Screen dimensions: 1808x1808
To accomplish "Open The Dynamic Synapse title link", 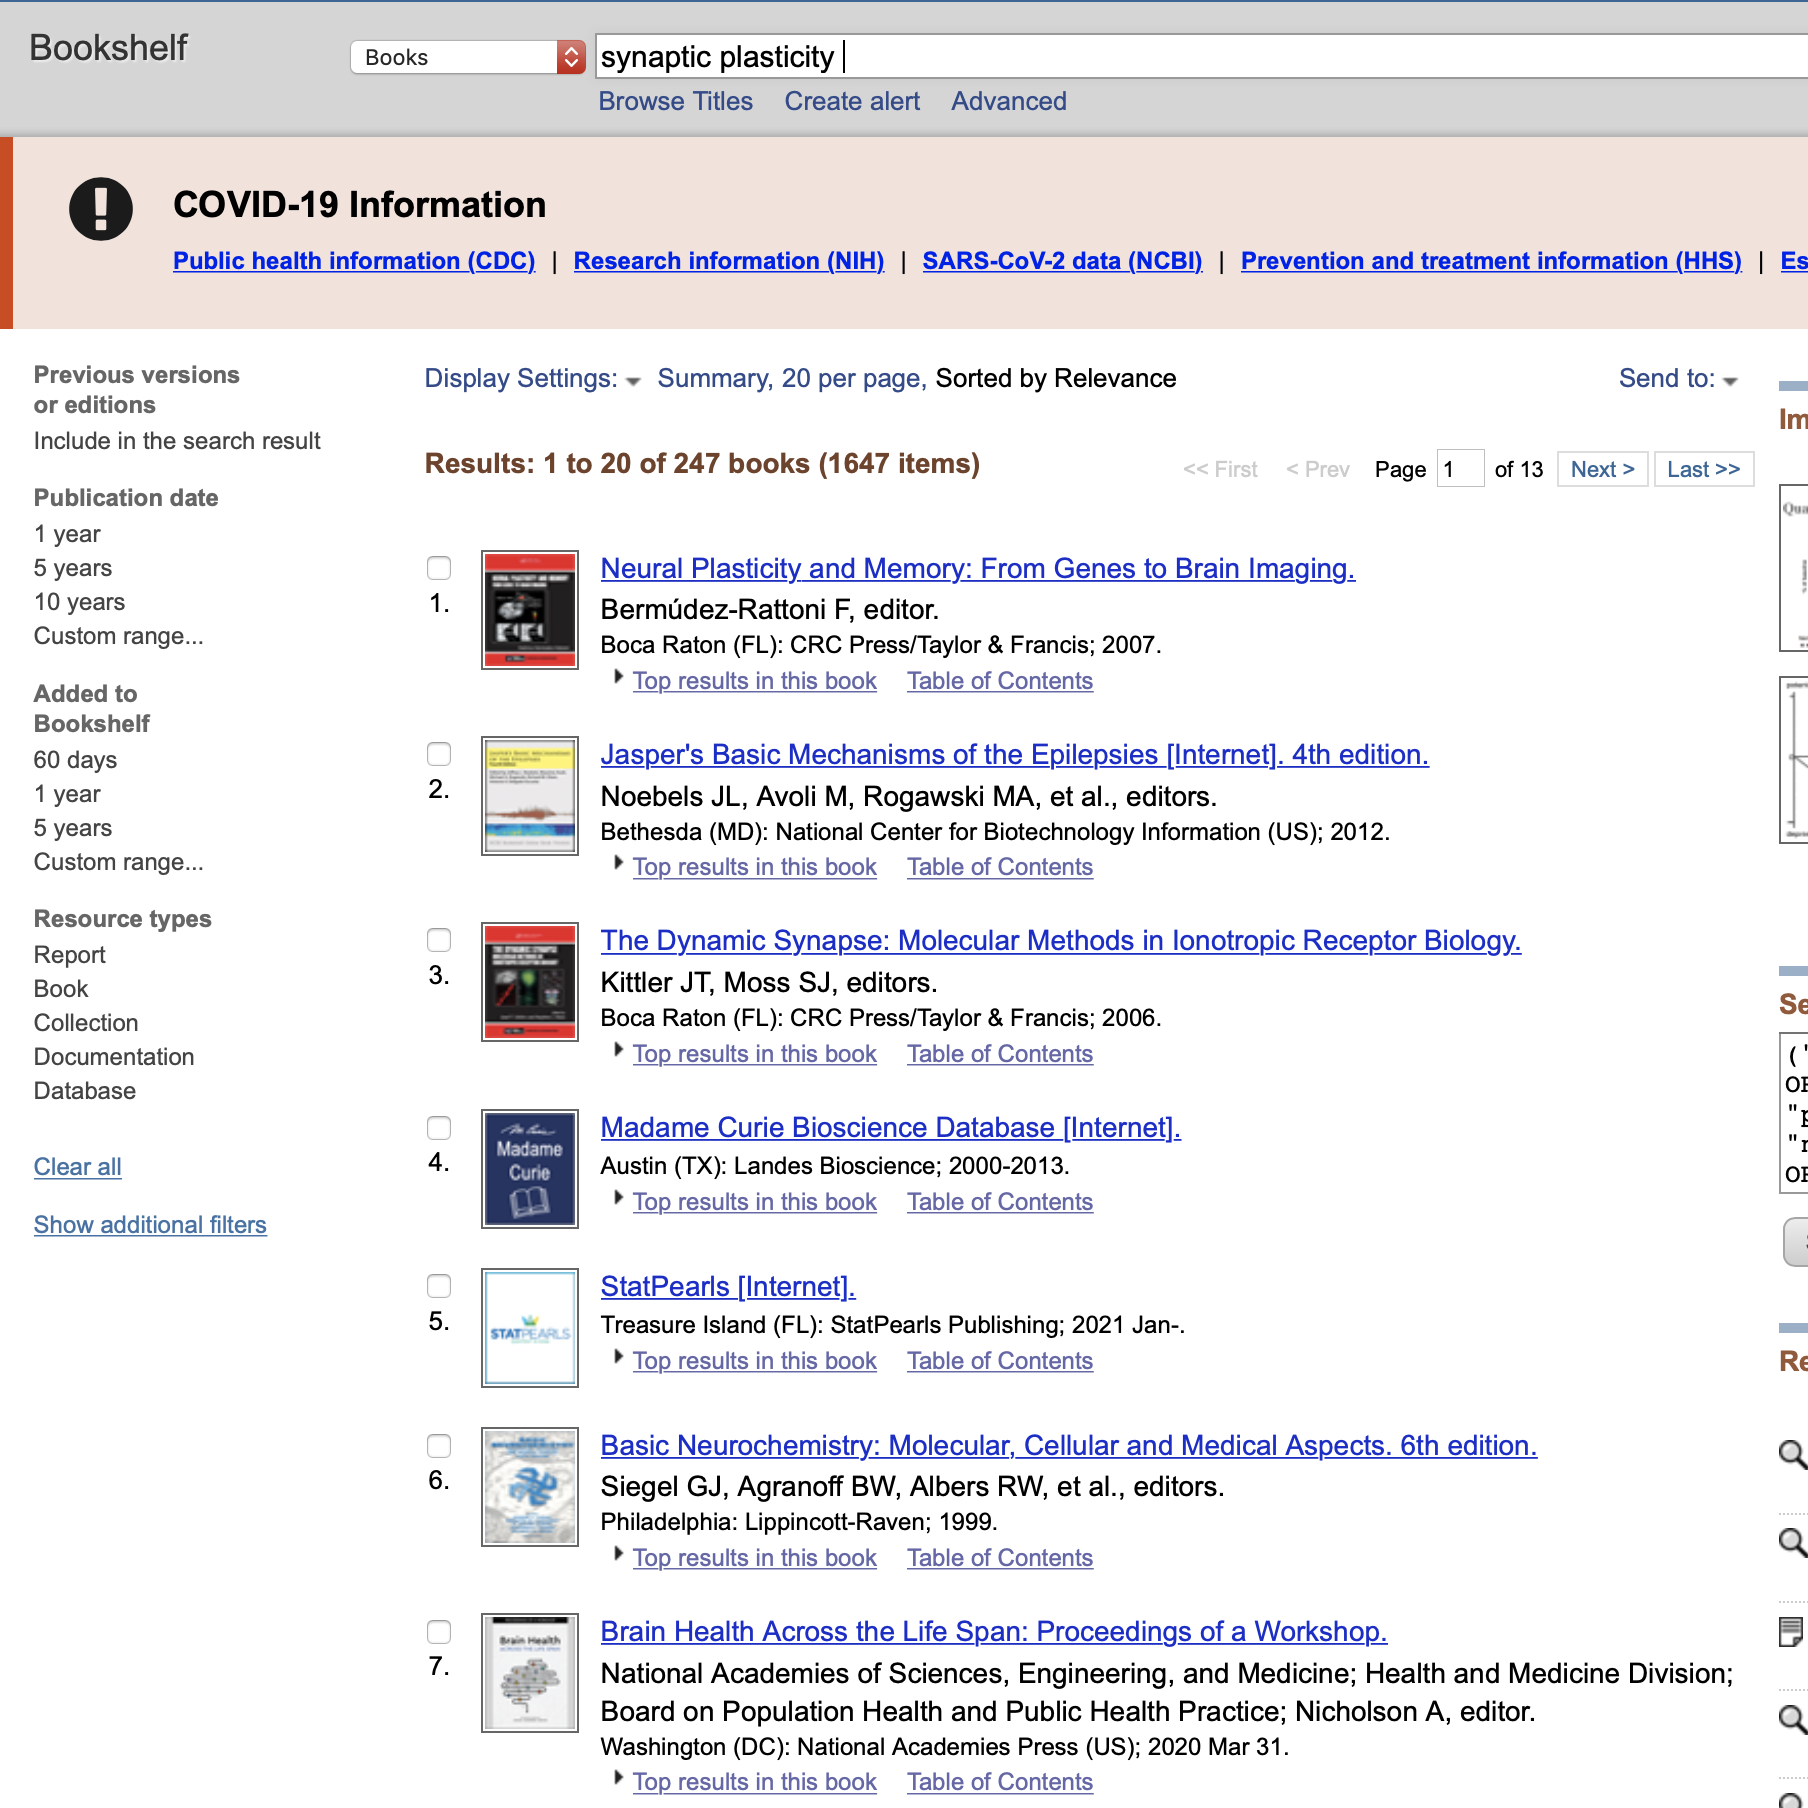I will click(x=1060, y=940).
